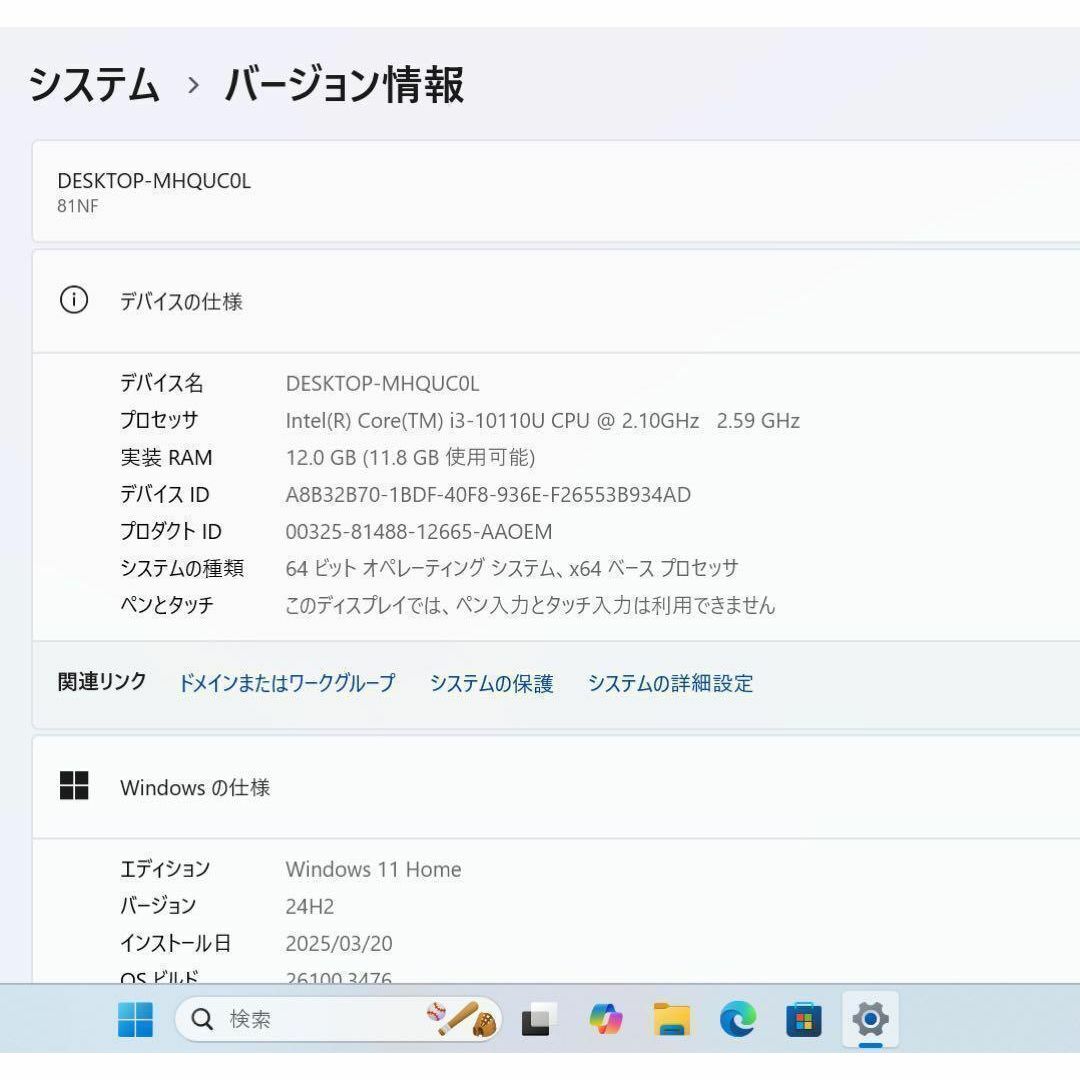Viewport: 1080px width, 1080px height.
Task: Open Microsoft Store from the taskbar
Action: (x=803, y=1019)
